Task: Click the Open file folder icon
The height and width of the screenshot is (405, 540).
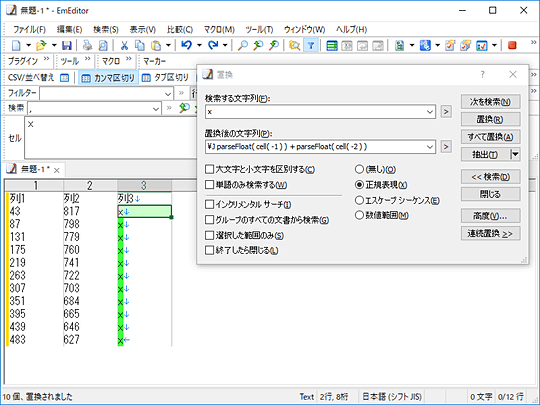Action: coord(41,45)
